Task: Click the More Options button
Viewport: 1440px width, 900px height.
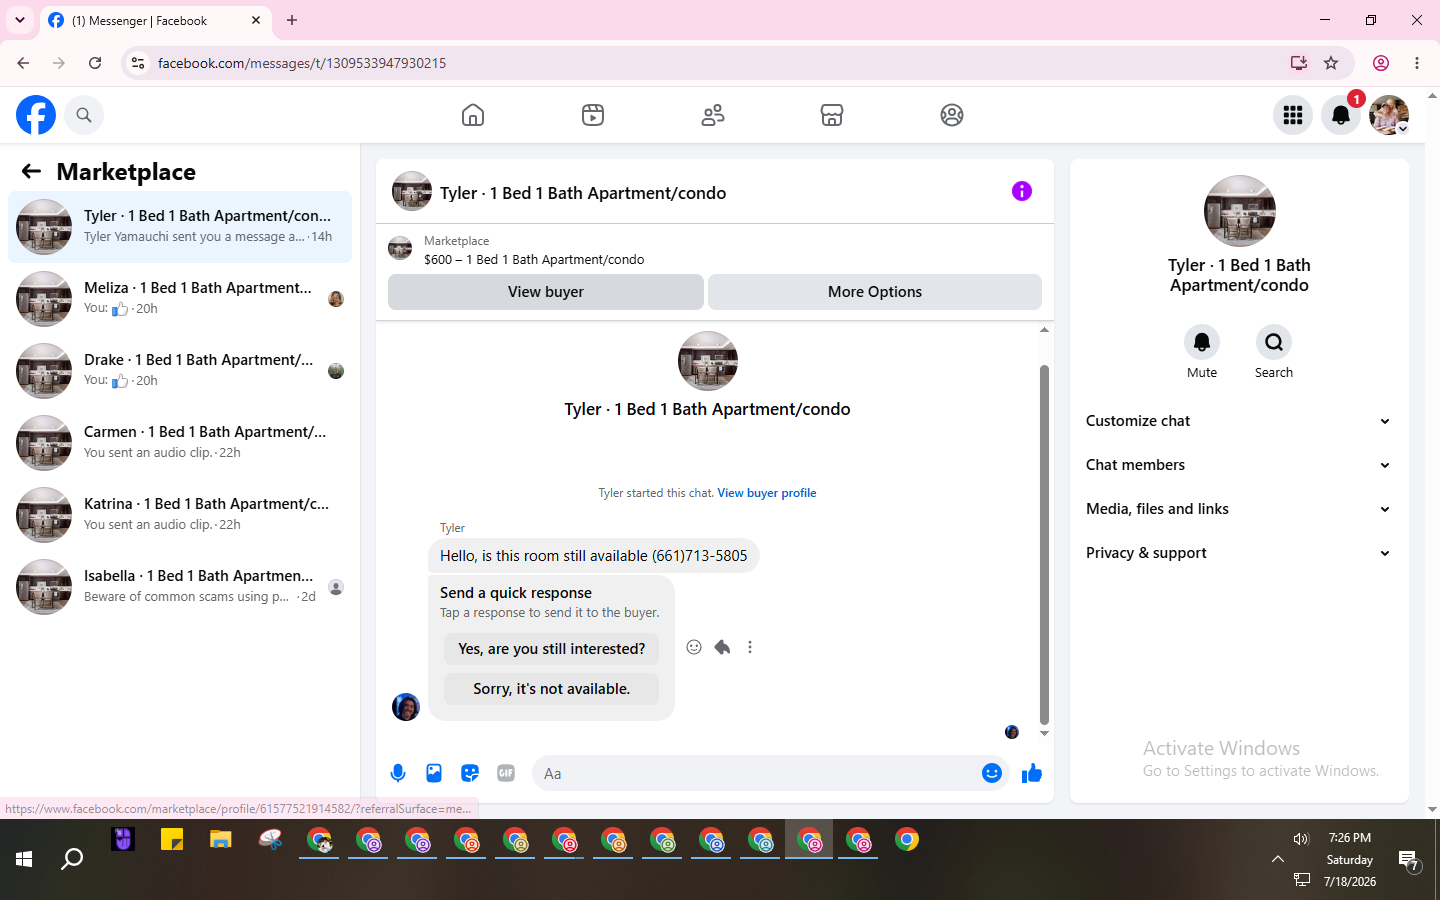Action: (x=875, y=292)
